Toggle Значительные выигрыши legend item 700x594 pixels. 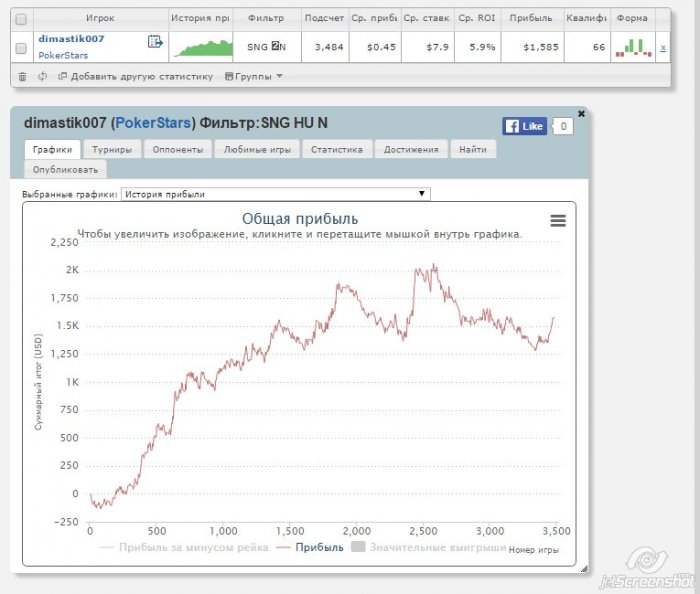[x=429, y=547]
